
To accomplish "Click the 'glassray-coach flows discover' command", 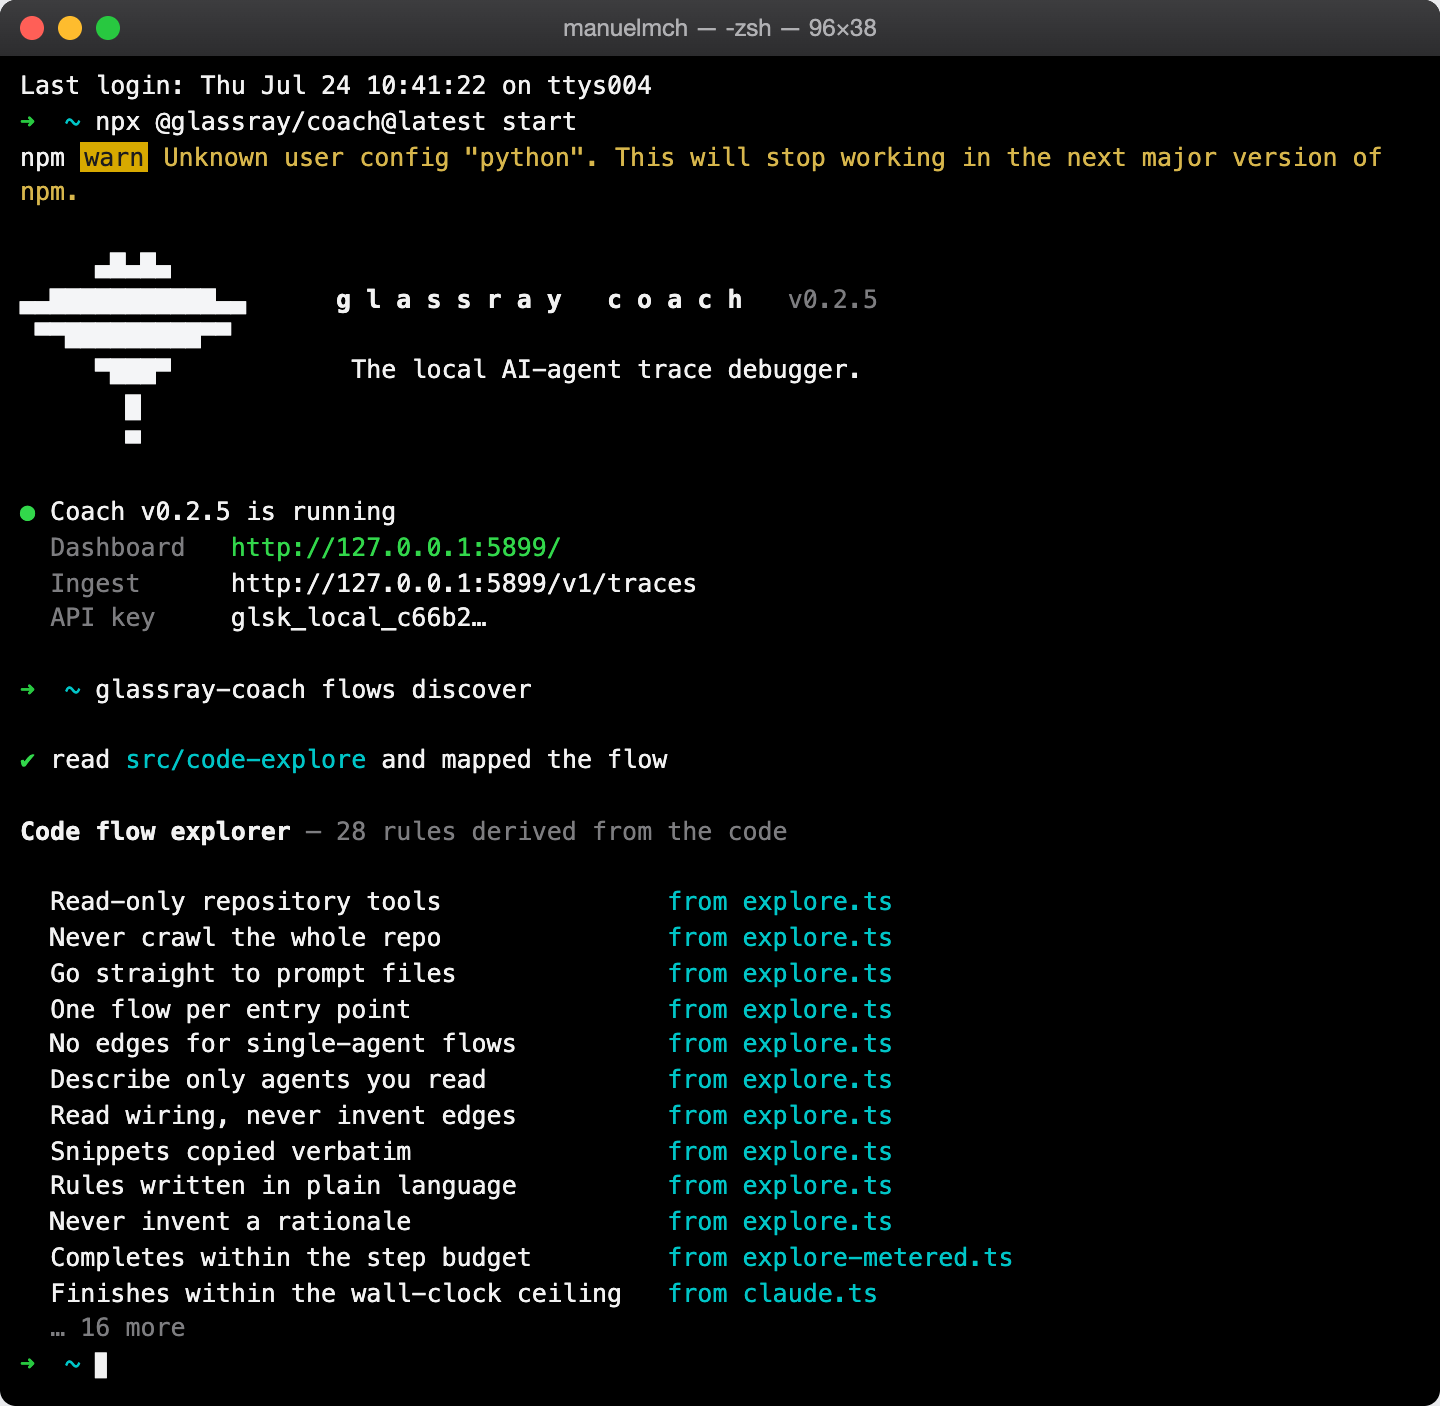I will pos(313,689).
